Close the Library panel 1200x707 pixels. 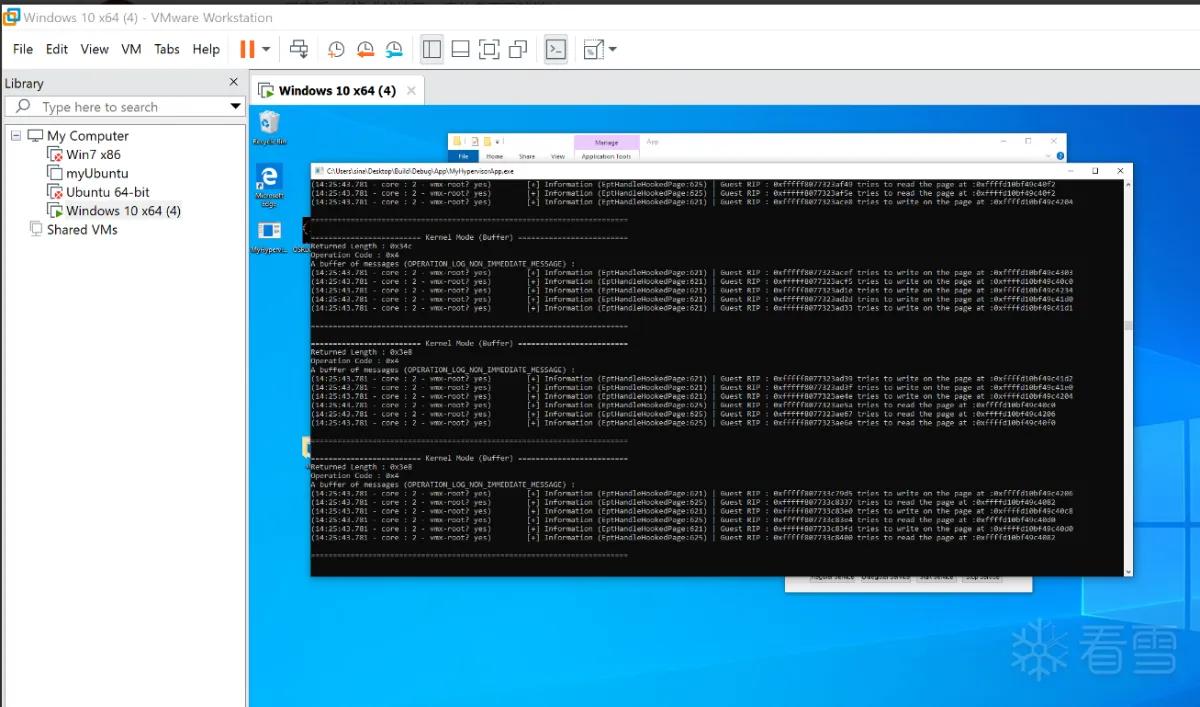point(234,82)
